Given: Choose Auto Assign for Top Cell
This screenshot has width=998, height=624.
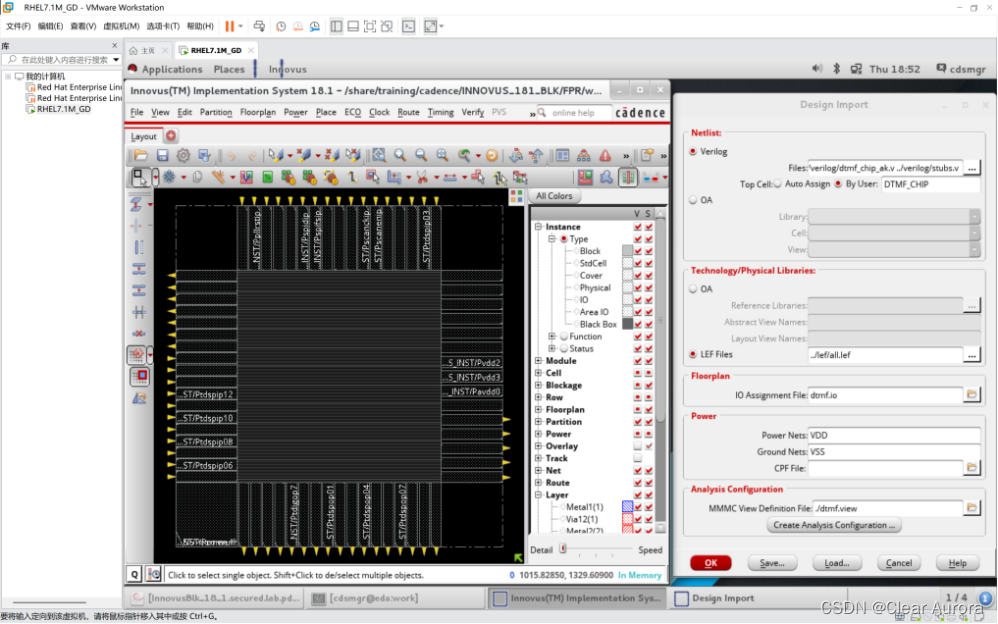Looking at the screenshot, I should (x=777, y=184).
